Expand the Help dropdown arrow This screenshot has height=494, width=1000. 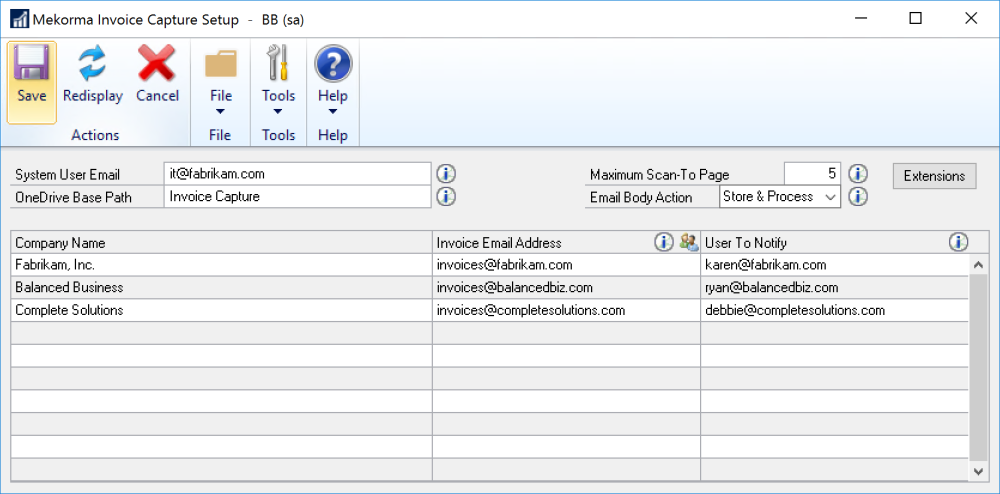(333, 112)
